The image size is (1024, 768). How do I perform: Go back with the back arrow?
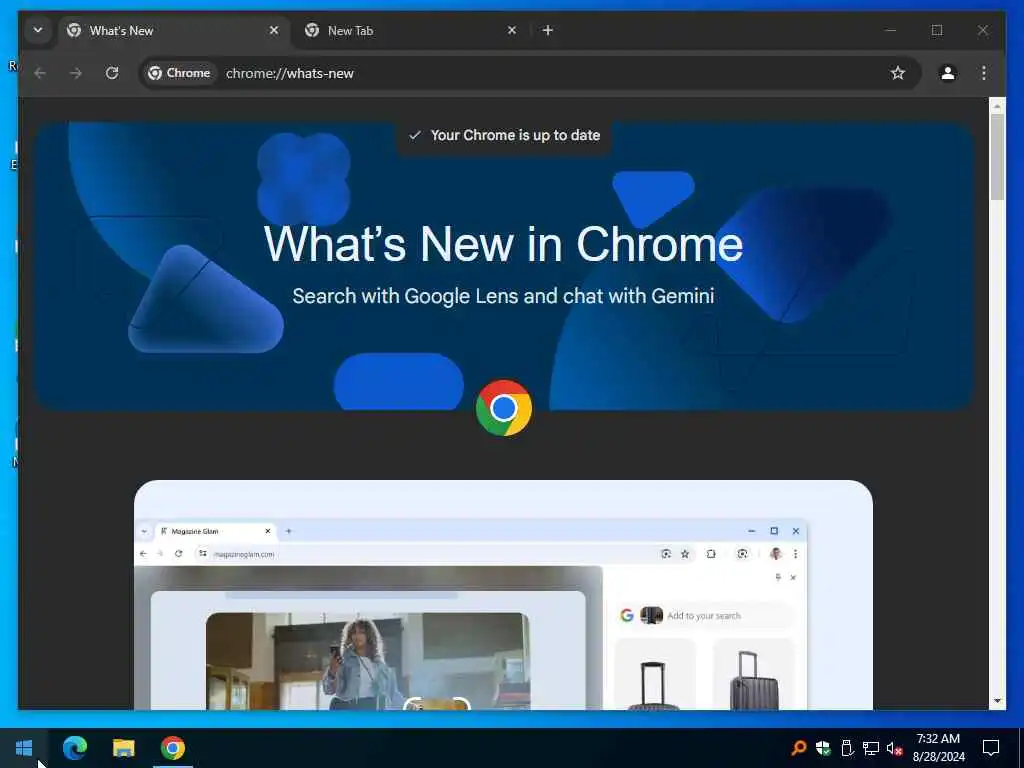(x=40, y=73)
